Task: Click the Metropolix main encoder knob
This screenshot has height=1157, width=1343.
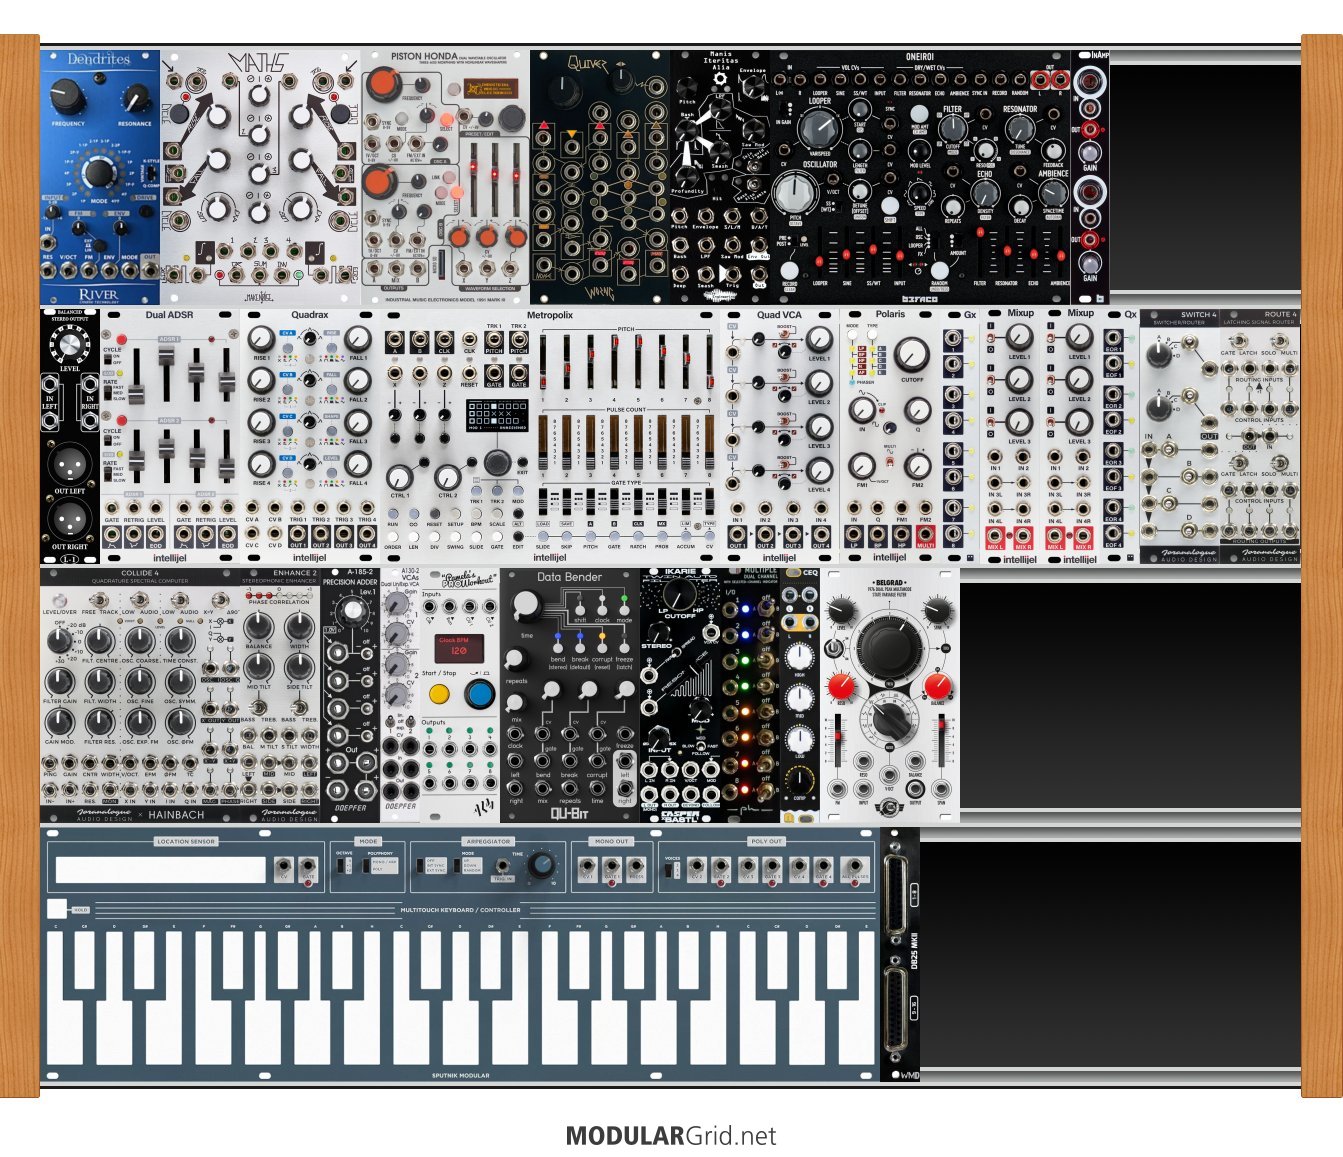Action: coord(497,463)
